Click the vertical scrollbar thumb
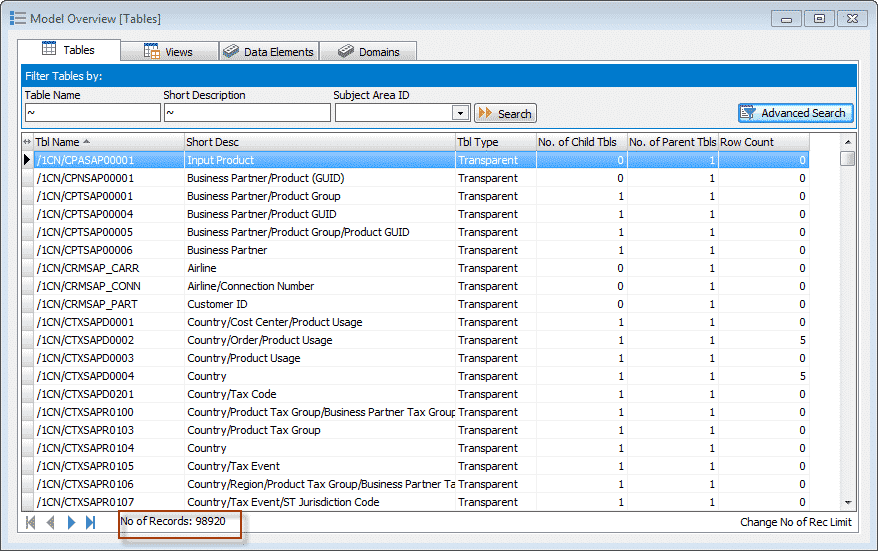878x551 pixels. (848, 158)
